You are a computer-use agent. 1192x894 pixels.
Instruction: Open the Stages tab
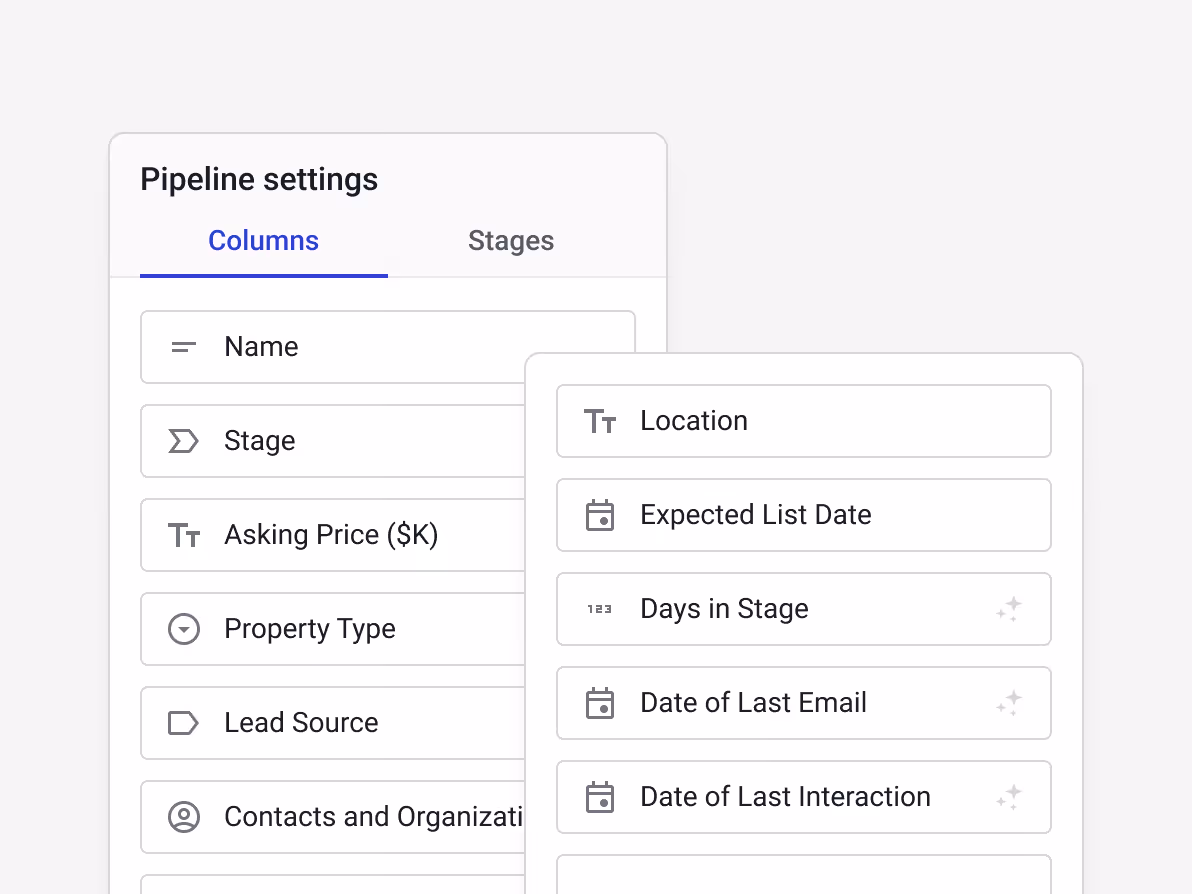511,241
